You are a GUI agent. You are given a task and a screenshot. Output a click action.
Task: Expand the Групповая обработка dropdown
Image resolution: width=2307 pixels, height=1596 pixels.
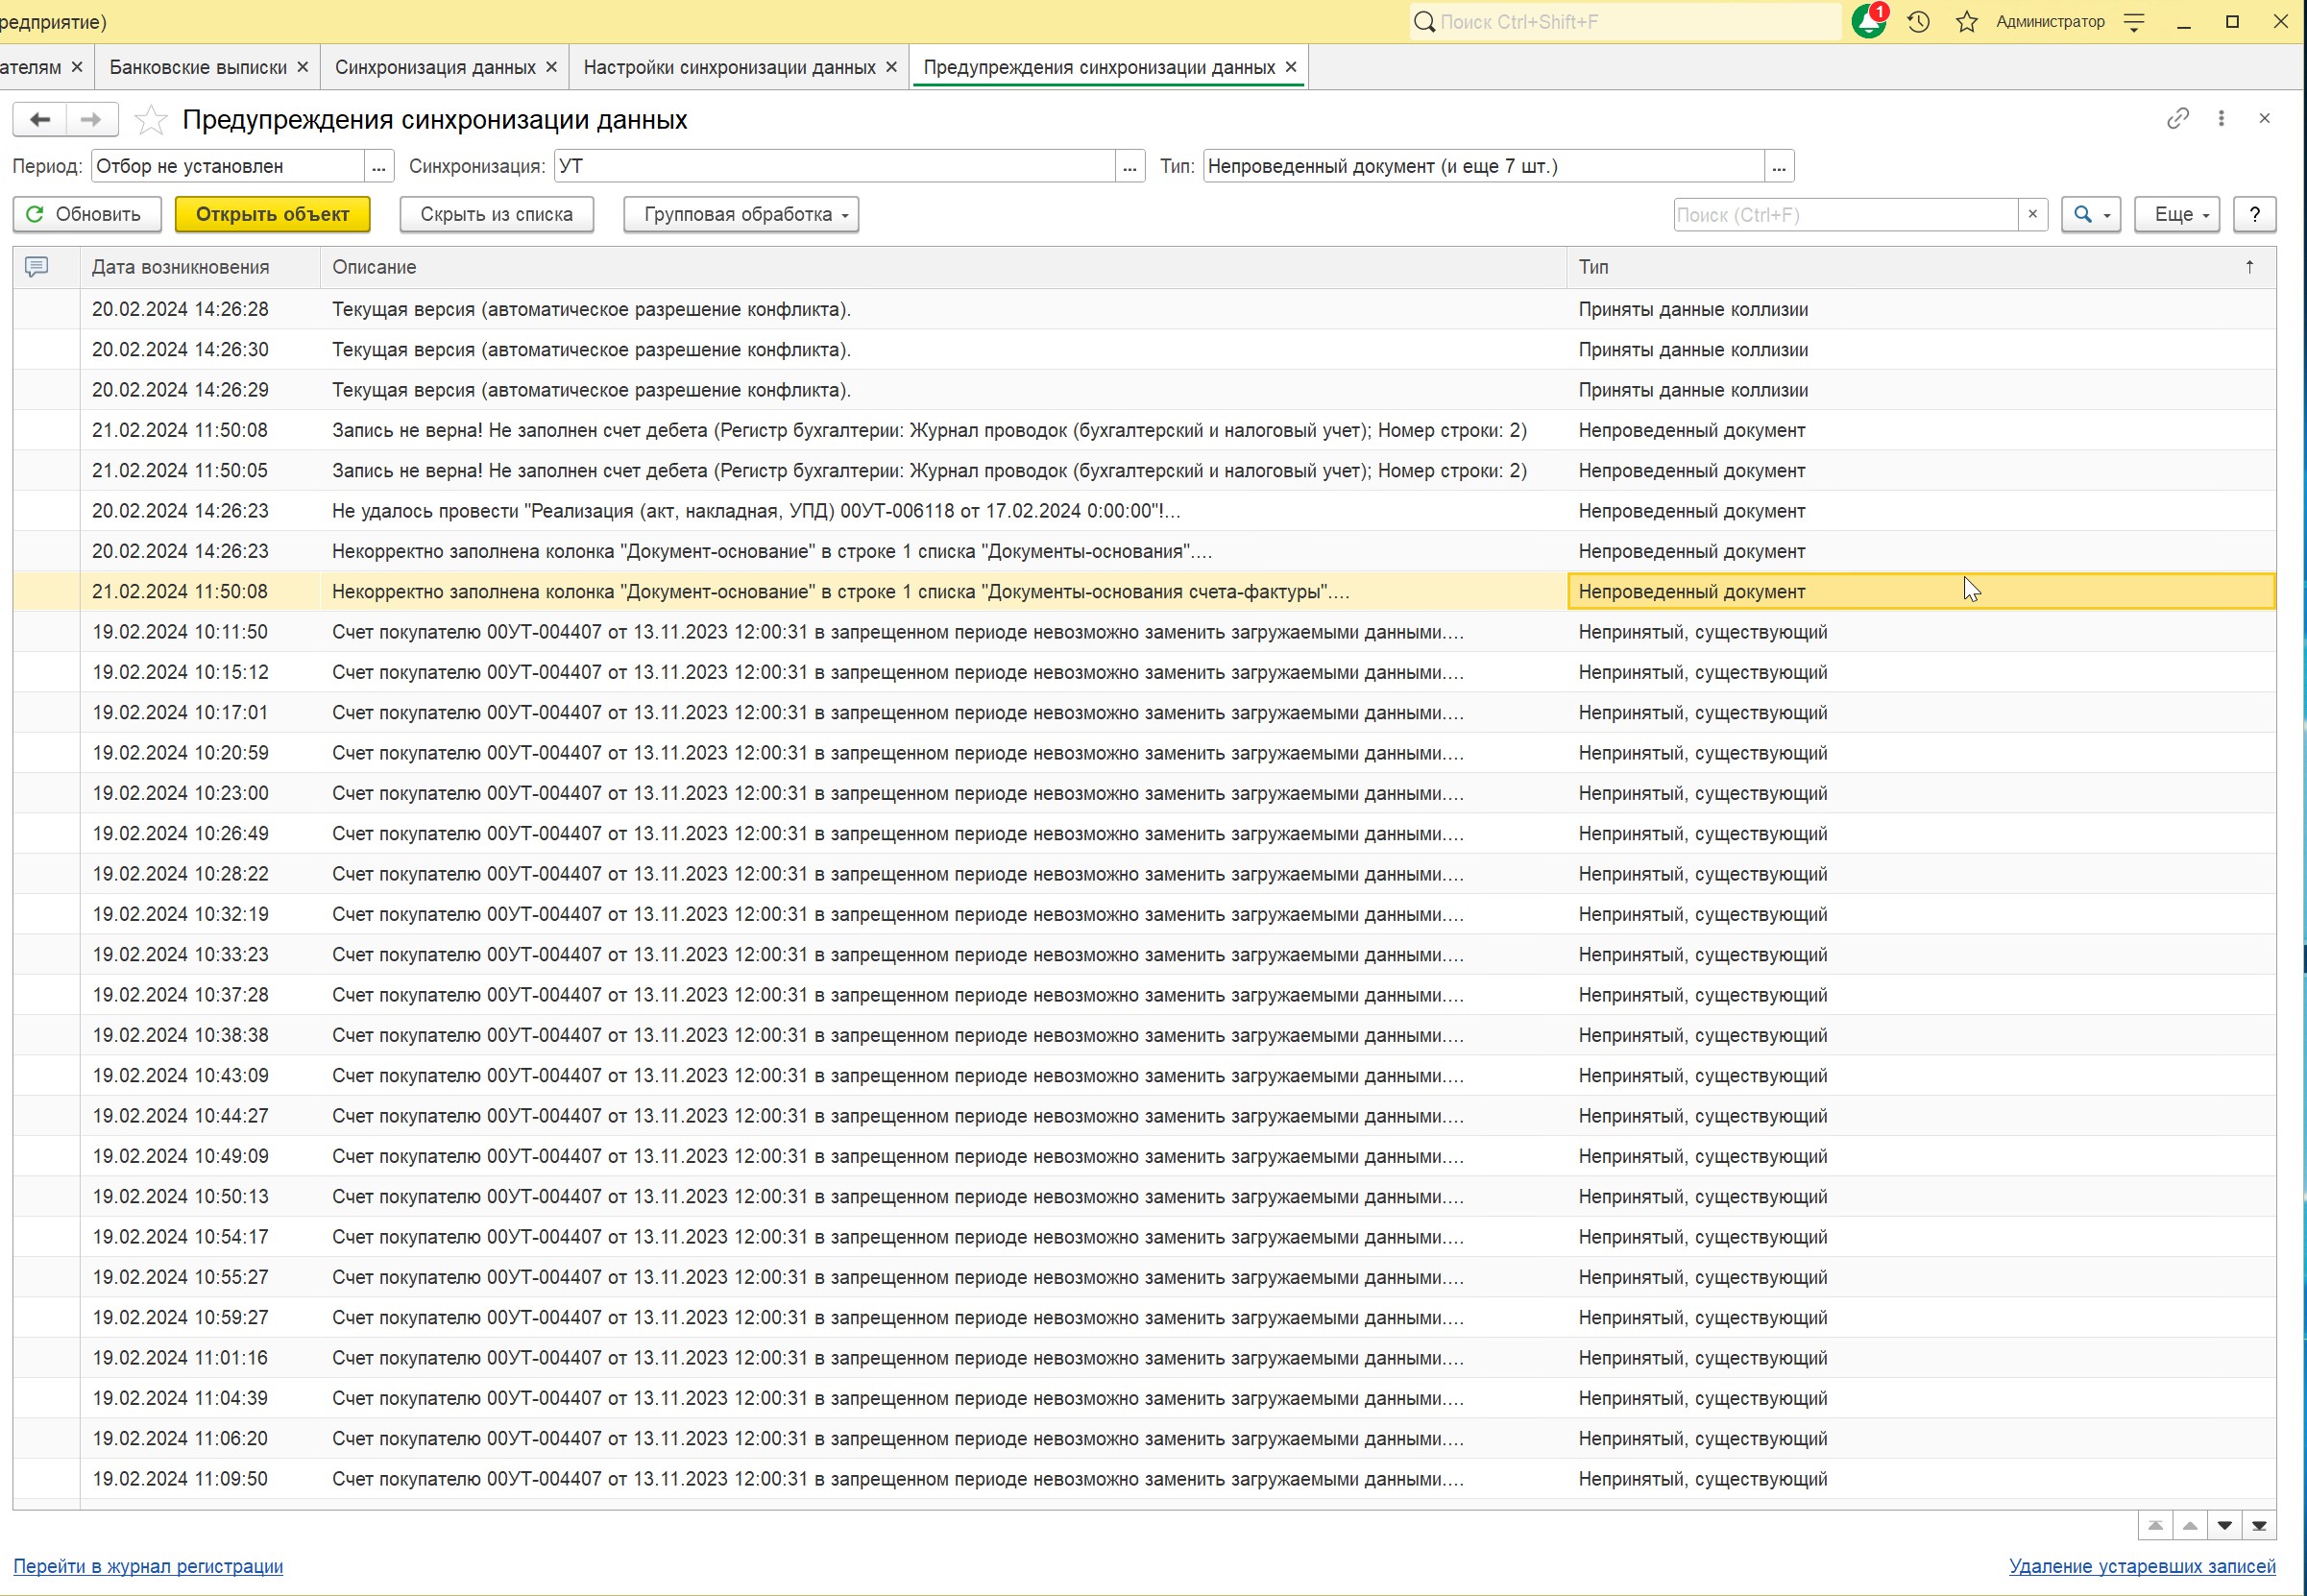click(741, 214)
